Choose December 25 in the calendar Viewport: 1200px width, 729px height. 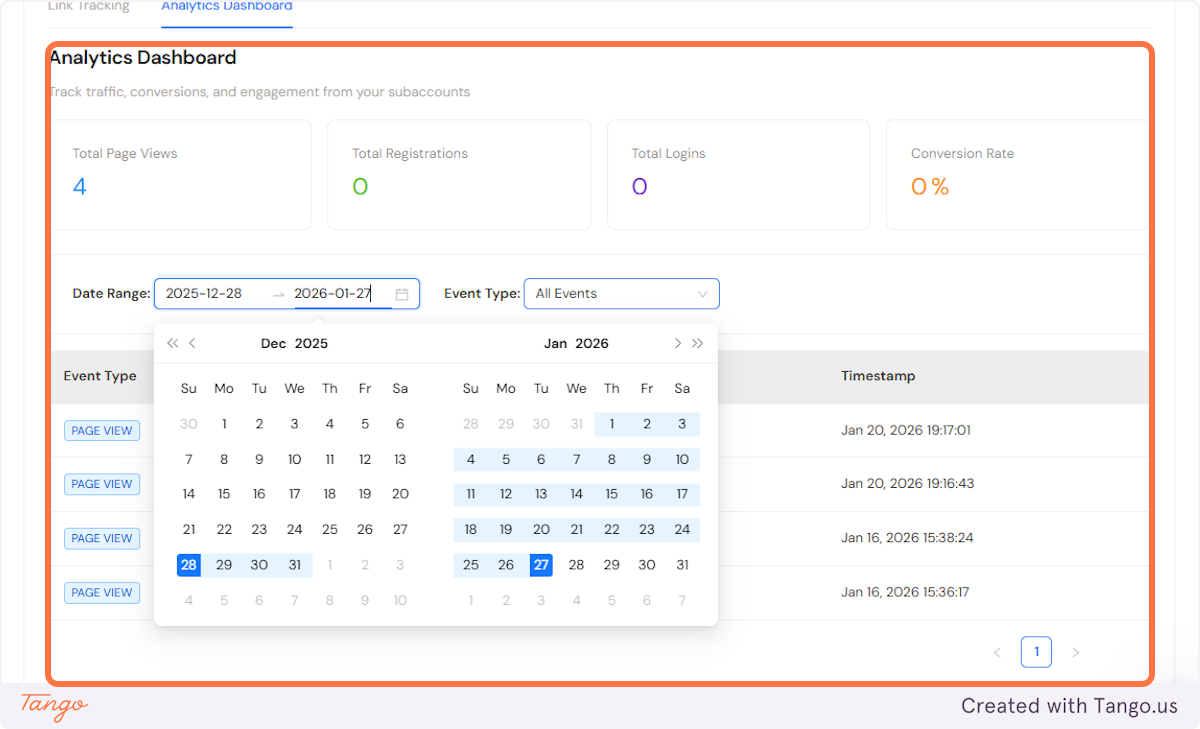[x=330, y=530]
